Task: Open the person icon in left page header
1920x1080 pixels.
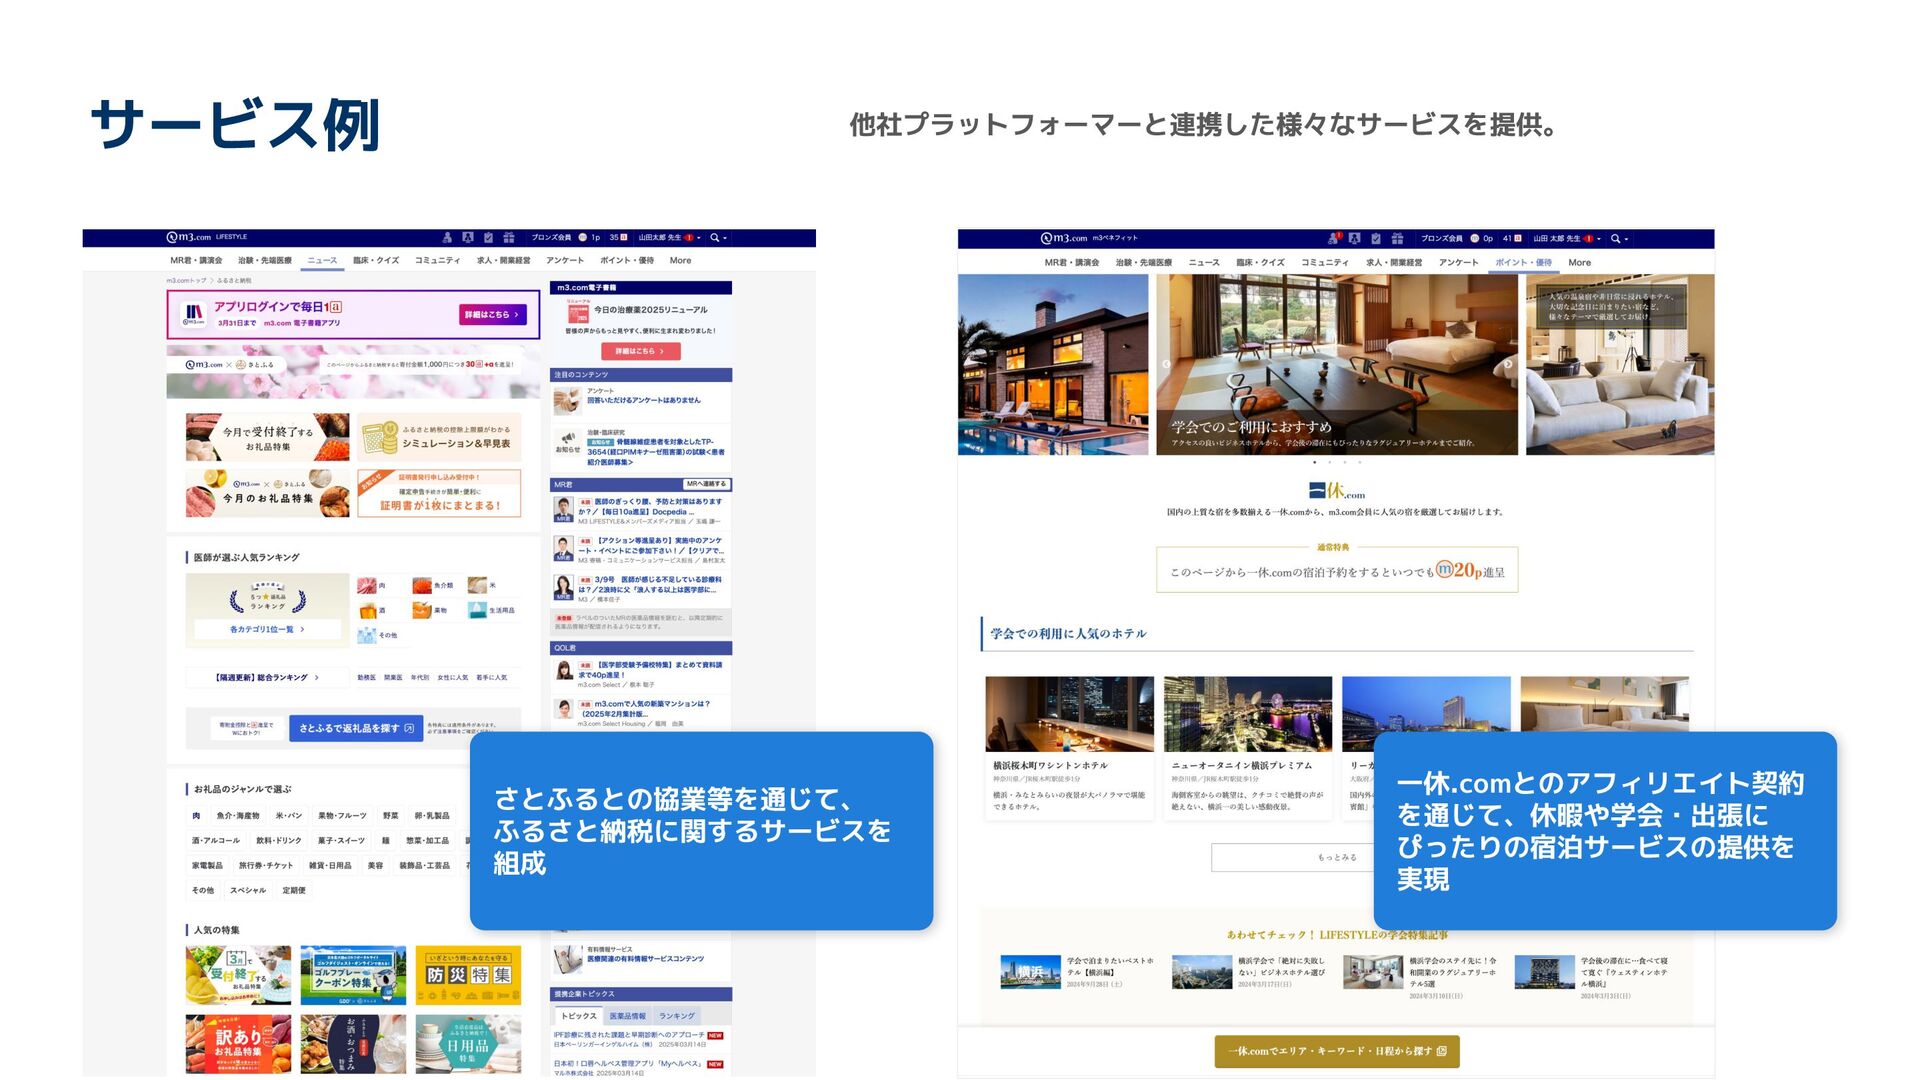Action: (447, 238)
